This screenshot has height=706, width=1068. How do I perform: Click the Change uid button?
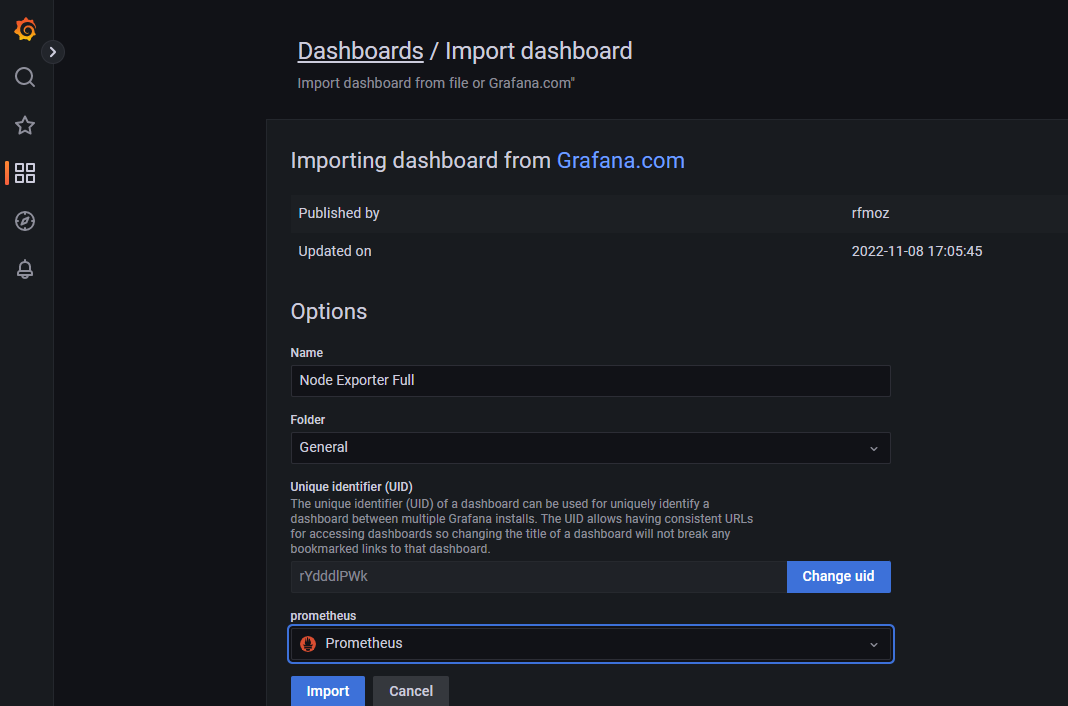[838, 577]
